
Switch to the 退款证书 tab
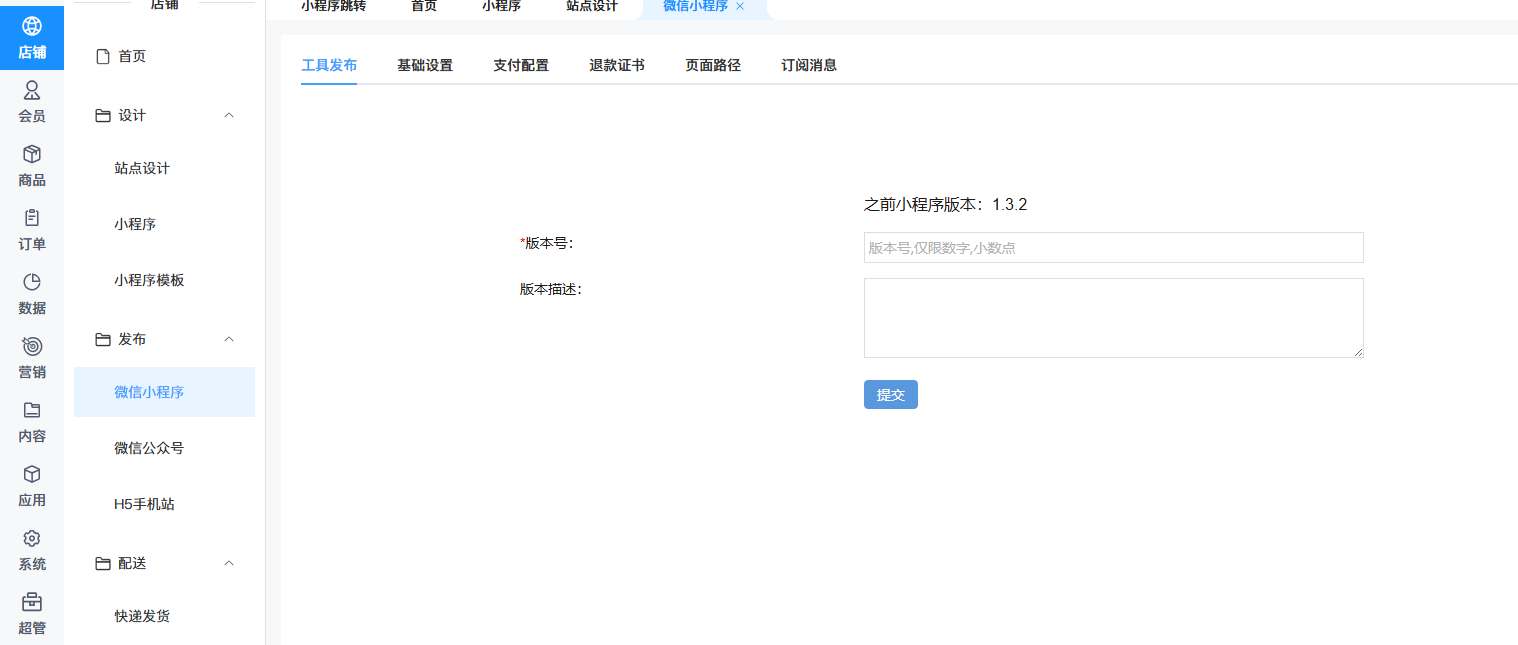point(617,65)
